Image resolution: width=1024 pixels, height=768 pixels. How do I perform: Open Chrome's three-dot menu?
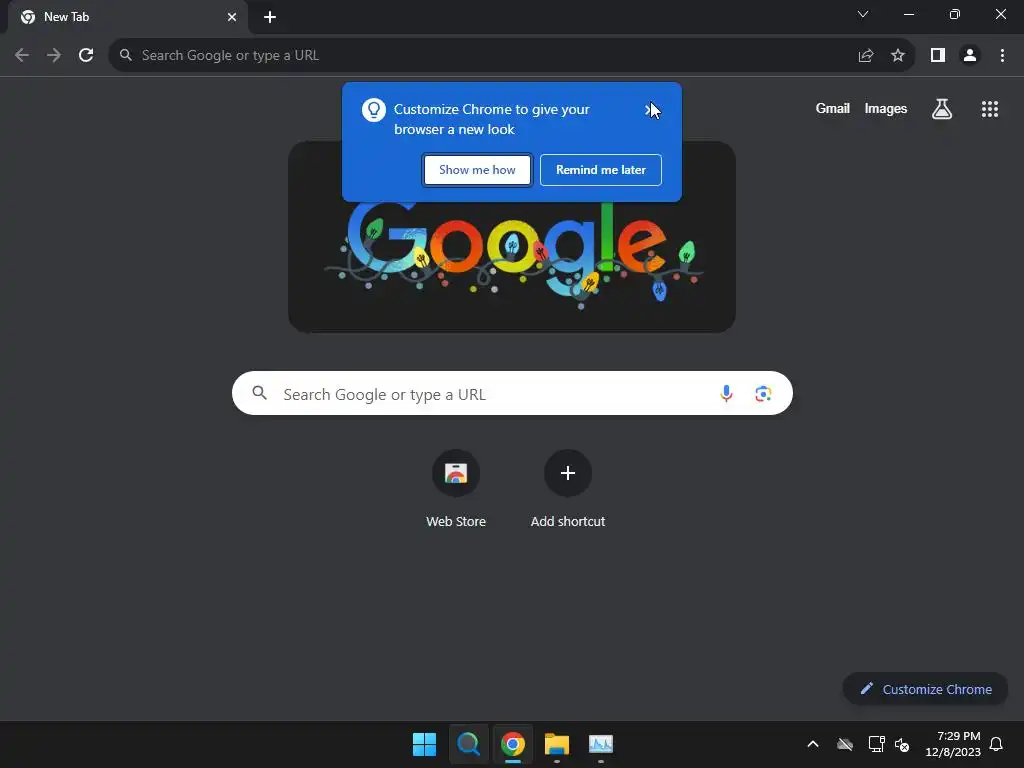1002,56
